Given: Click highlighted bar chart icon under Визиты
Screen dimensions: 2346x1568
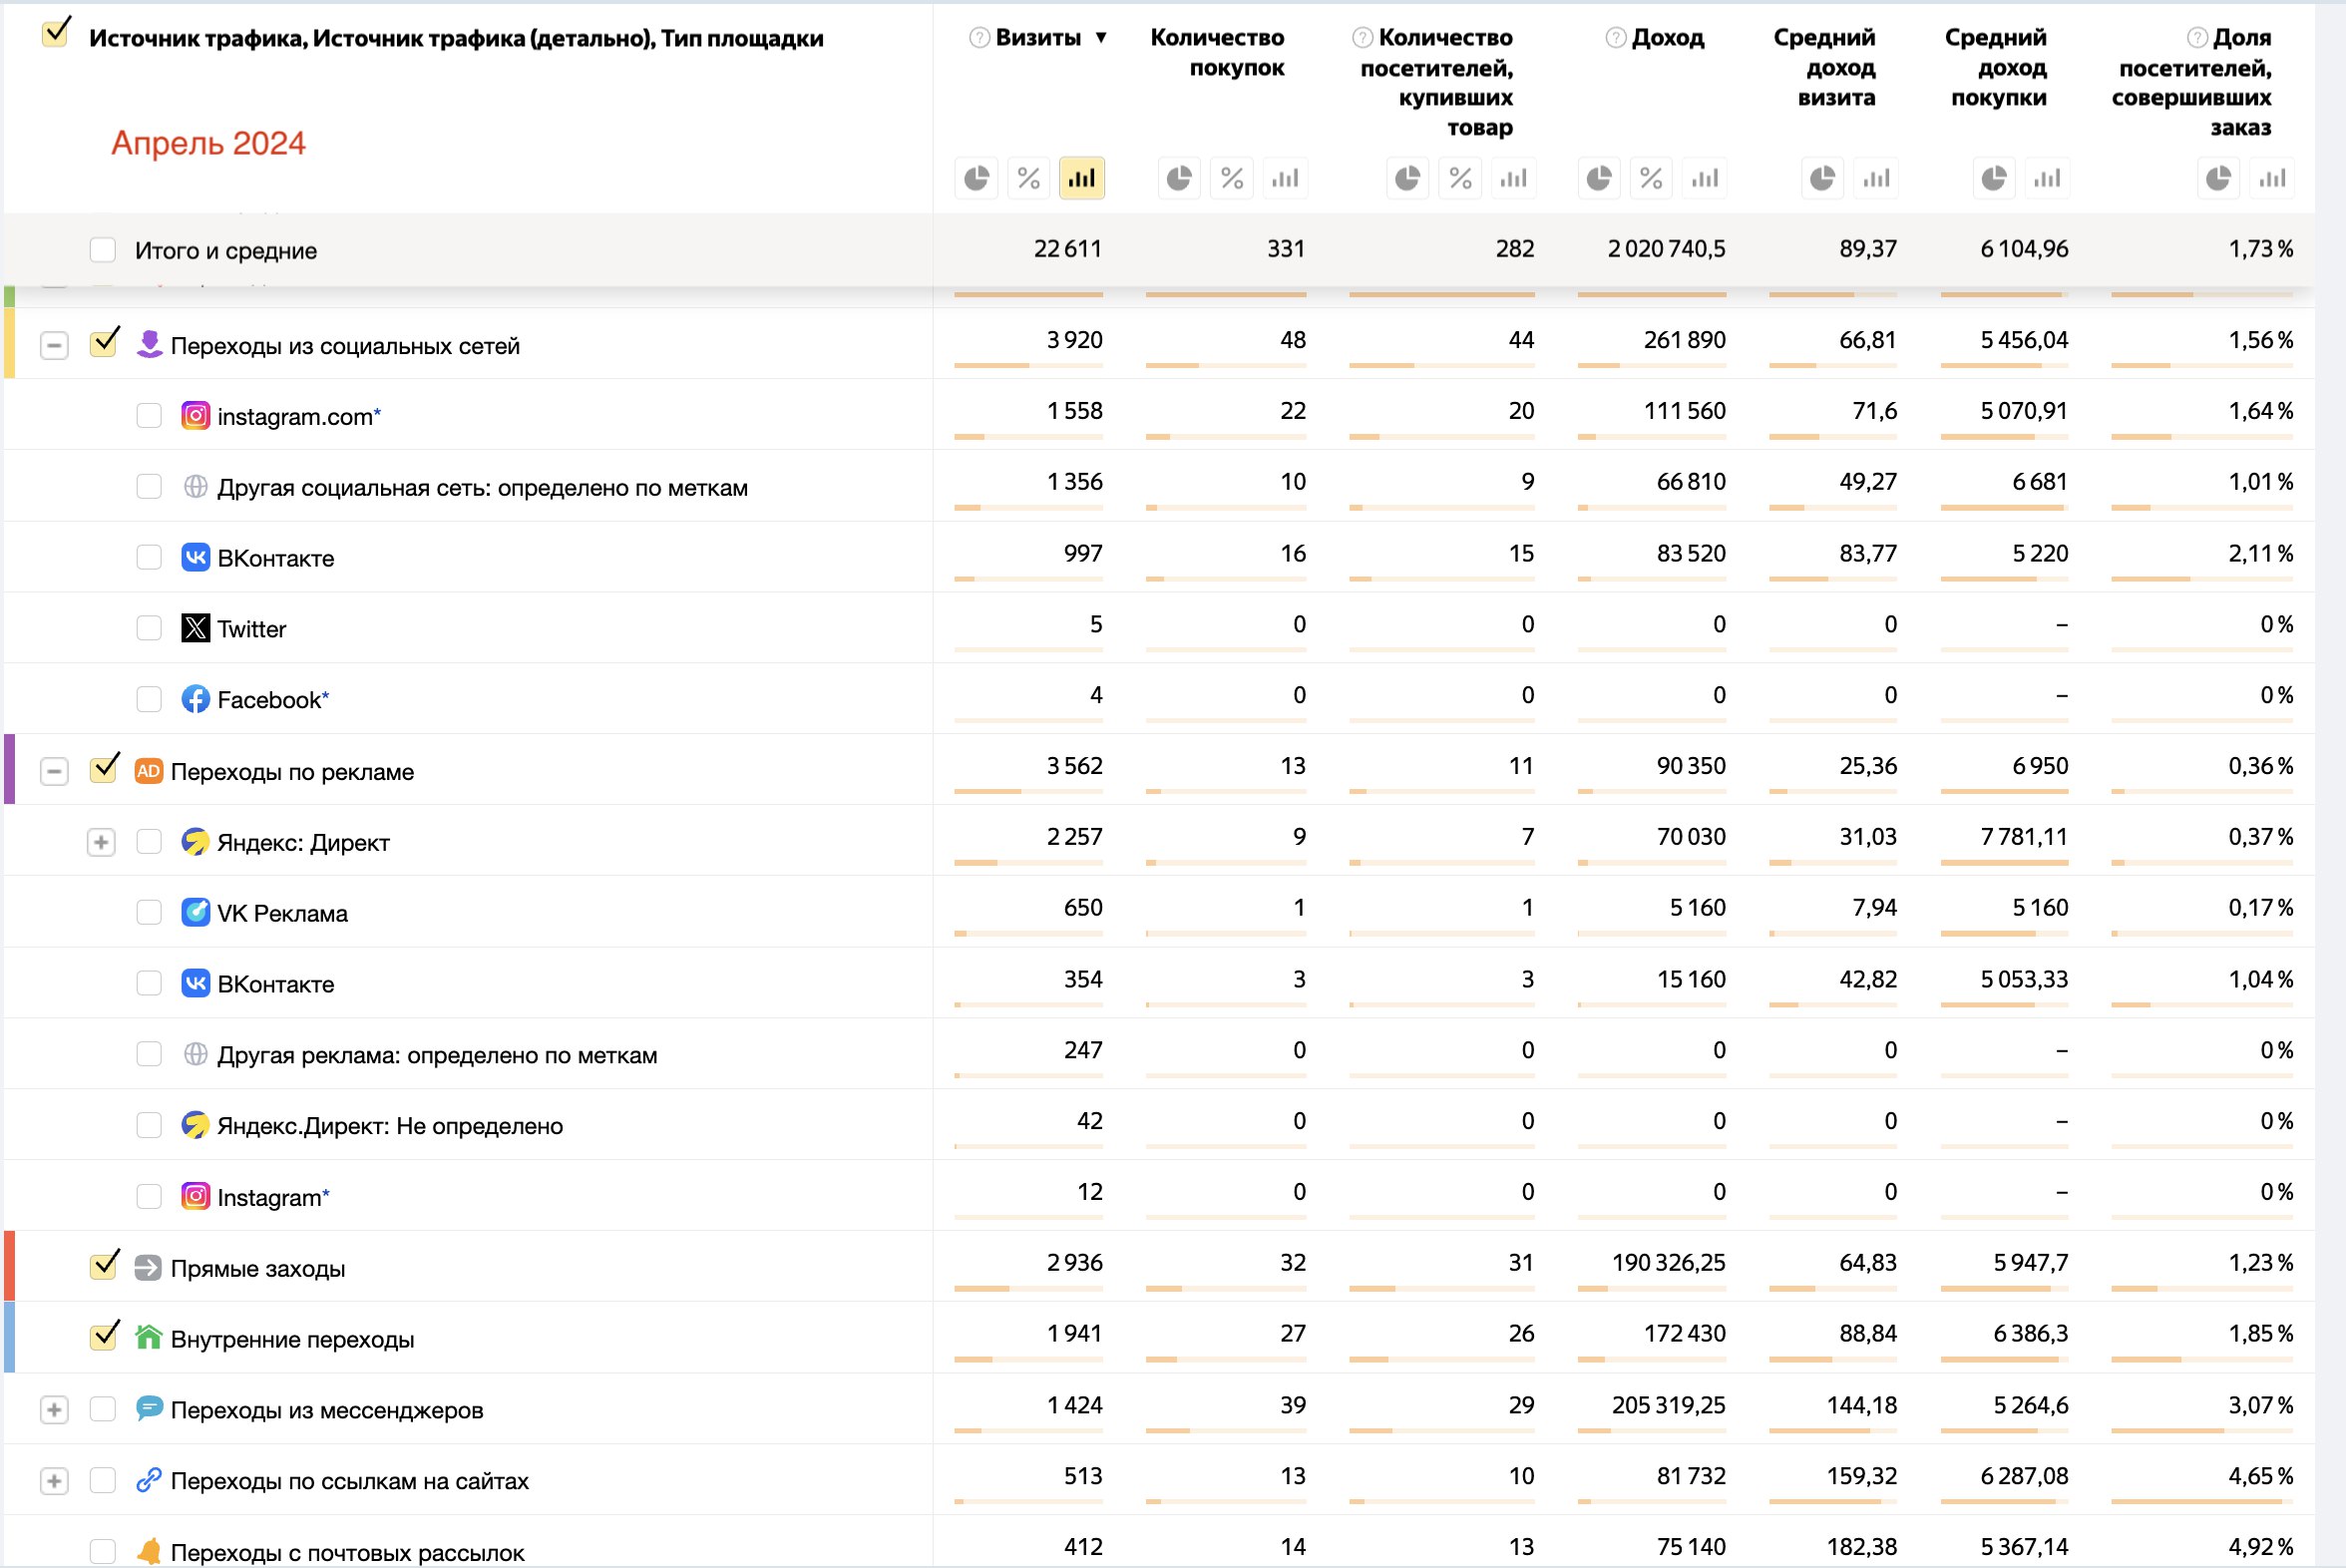Looking at the screenshot, I should click(1081, 178).
